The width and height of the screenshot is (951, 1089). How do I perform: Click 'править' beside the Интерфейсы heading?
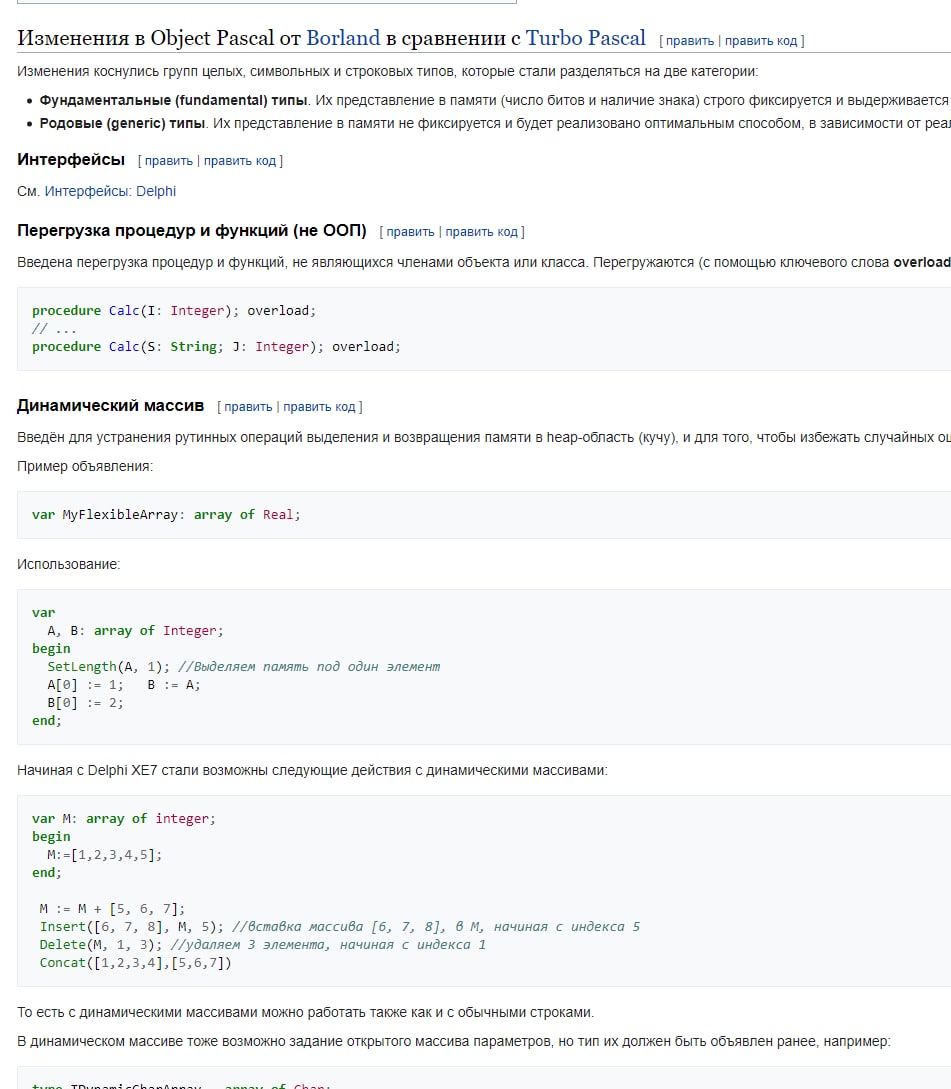169,161
